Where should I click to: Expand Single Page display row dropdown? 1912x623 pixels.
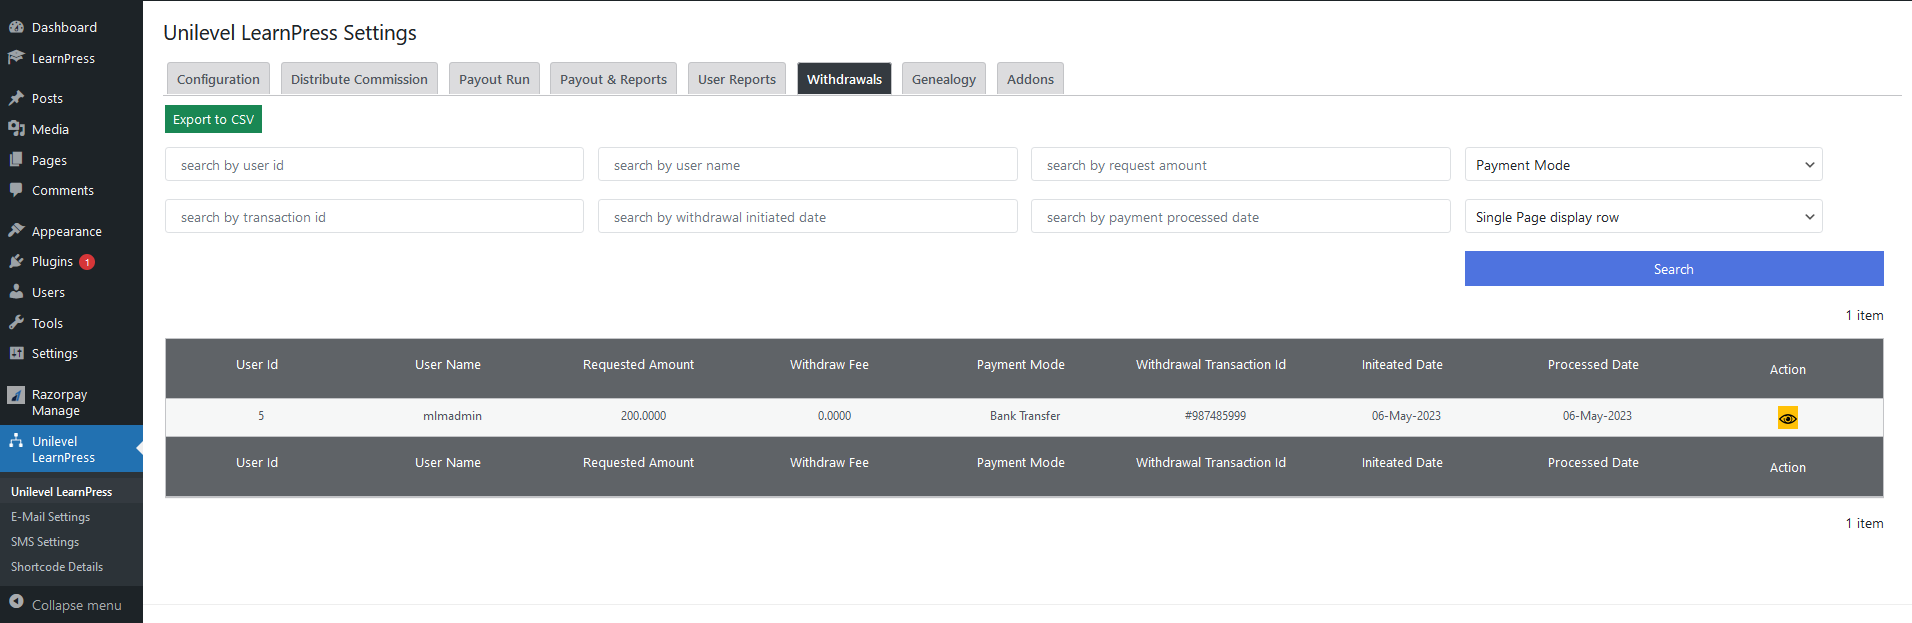[1643, 217]
